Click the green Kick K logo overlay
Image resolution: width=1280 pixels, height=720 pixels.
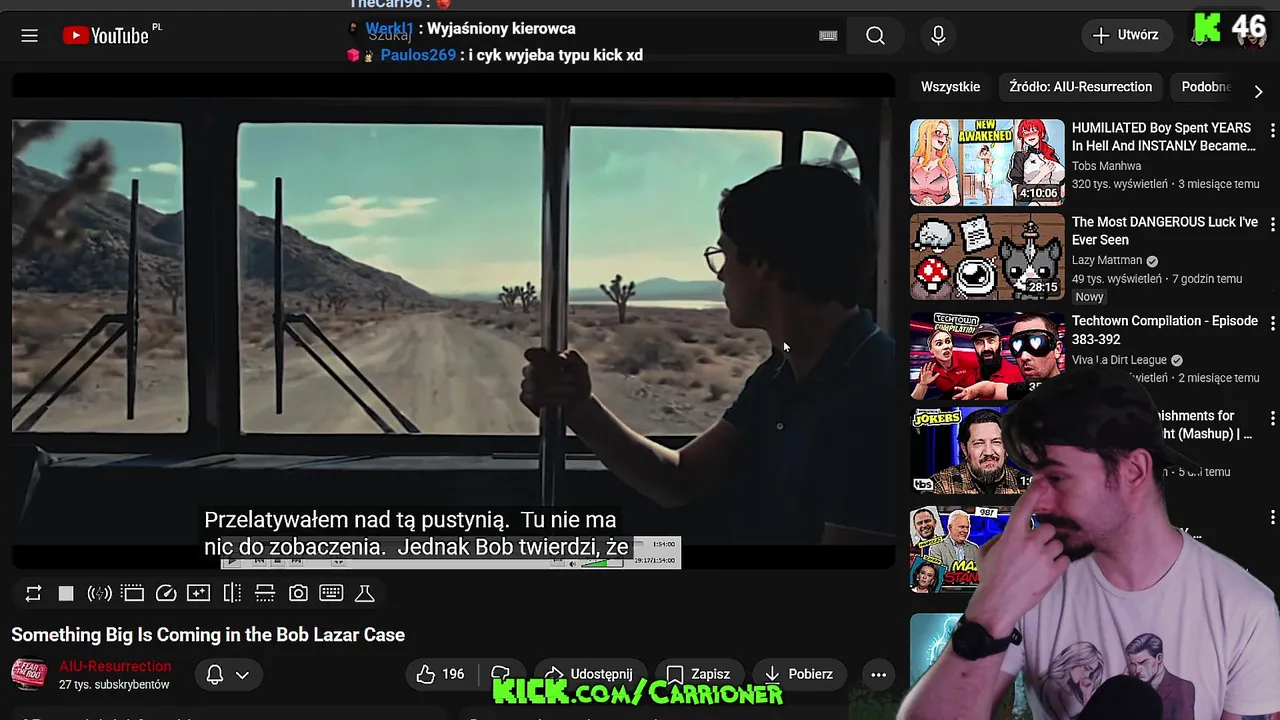pyautogui.click(x=1208, y=28)
